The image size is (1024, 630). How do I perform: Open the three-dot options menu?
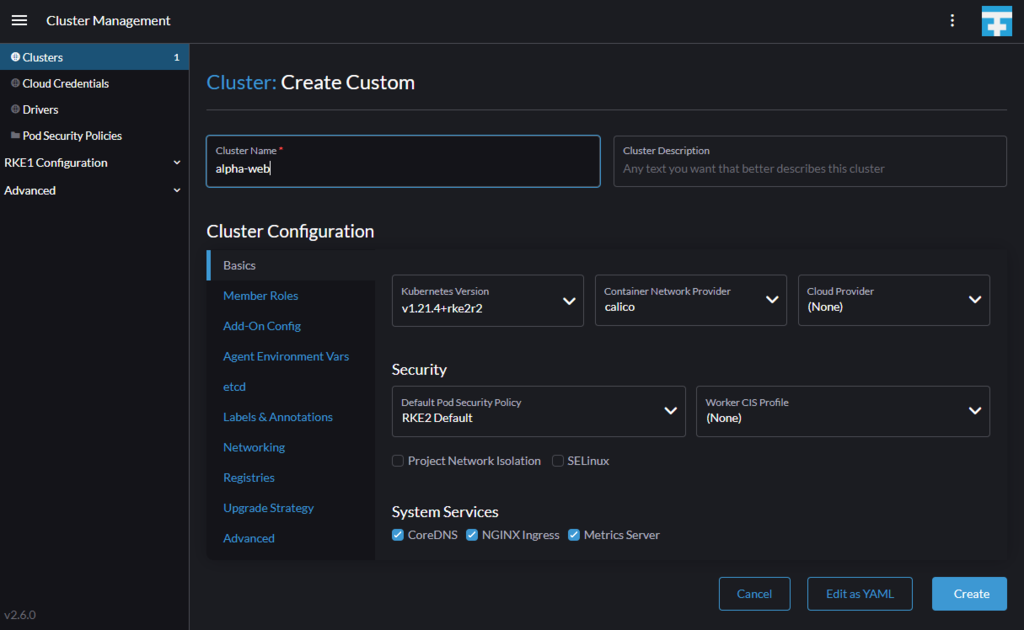[x=952, y=21]
